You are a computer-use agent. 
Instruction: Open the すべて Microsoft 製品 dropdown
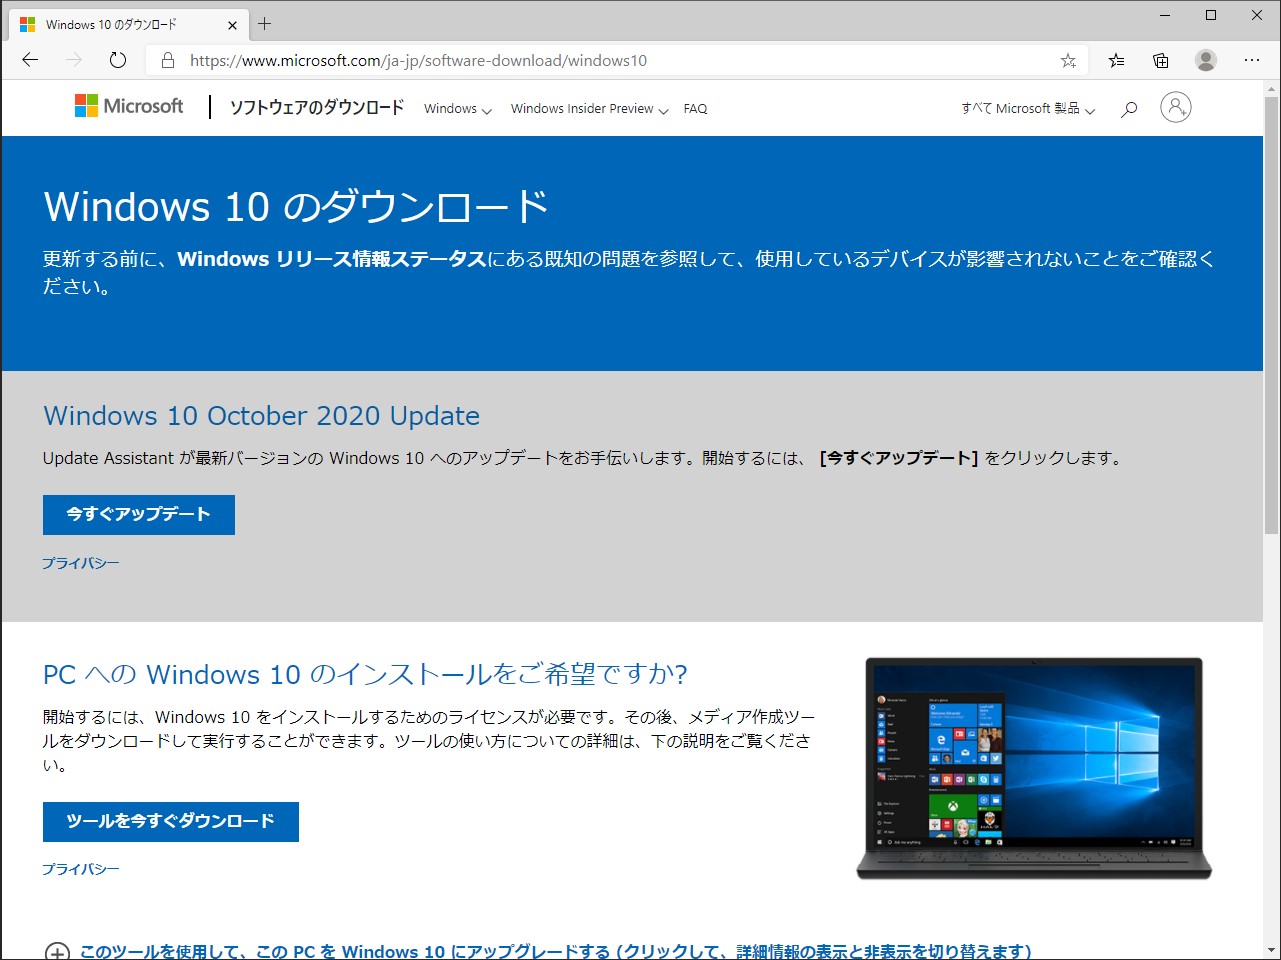click(1025, 108)
